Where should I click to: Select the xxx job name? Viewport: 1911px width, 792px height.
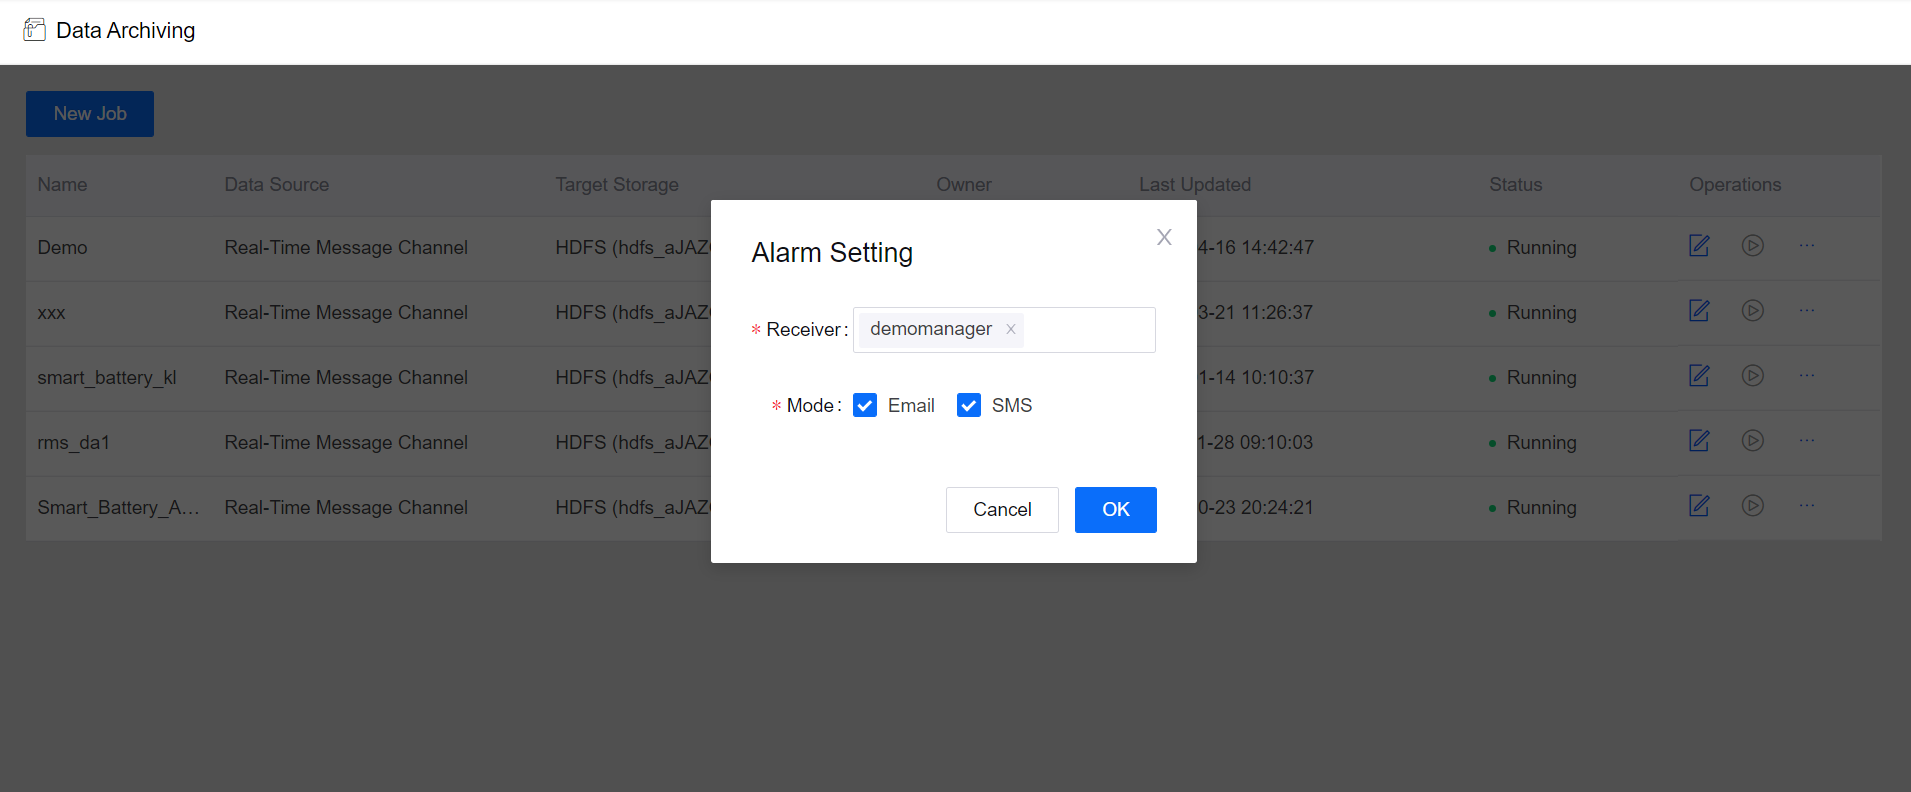(51, 313)
